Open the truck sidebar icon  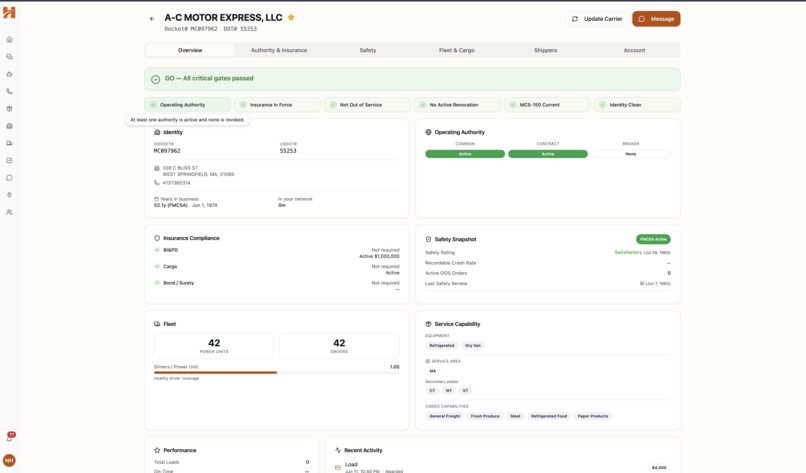[x=9, y=143]
